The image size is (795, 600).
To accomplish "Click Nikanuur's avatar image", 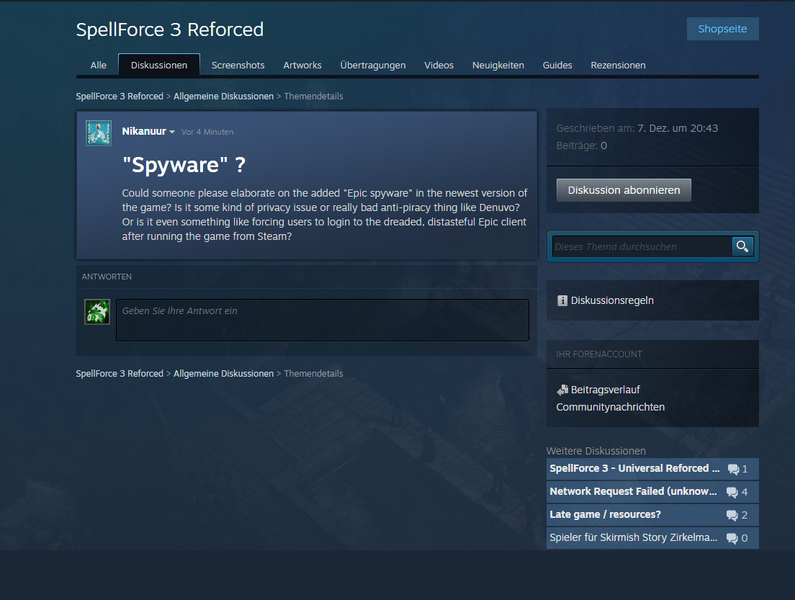I will point(98,133).
